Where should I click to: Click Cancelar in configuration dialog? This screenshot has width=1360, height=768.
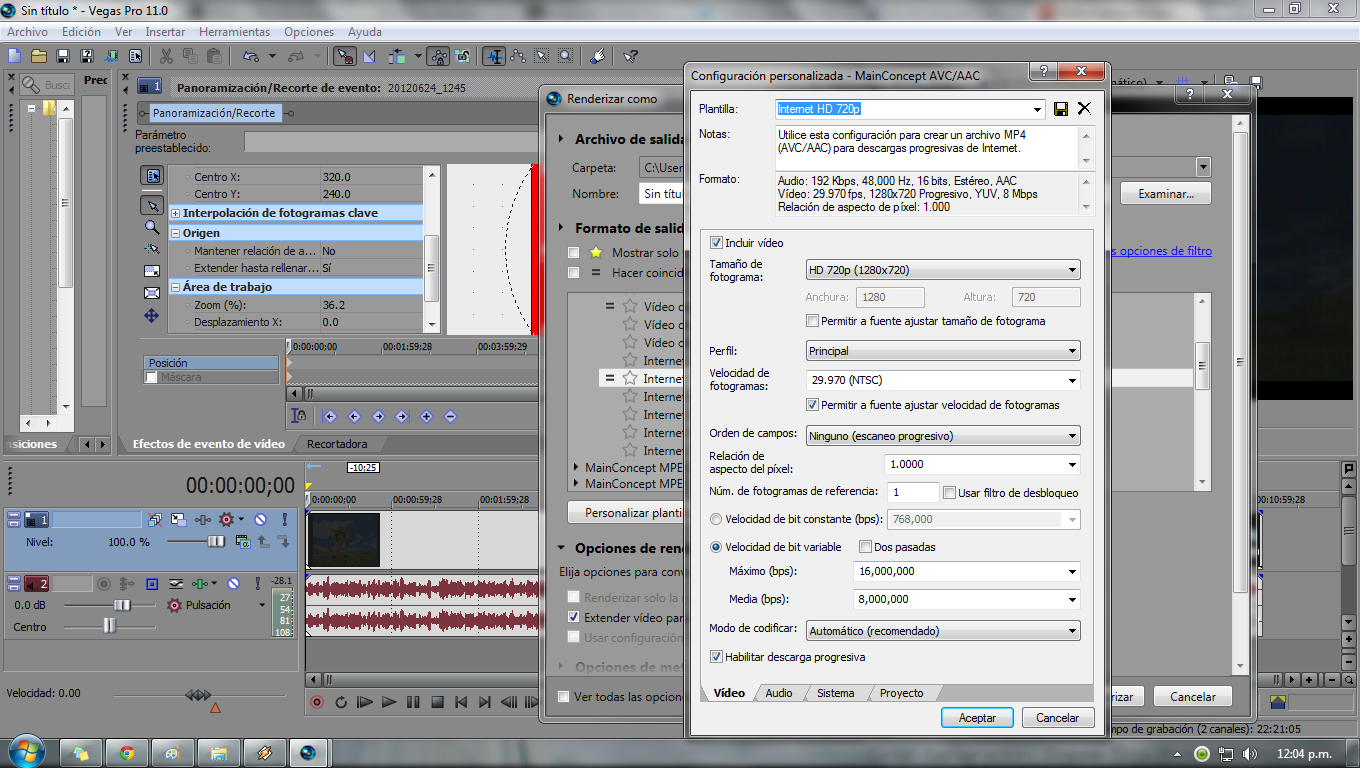pos(1057,718)
